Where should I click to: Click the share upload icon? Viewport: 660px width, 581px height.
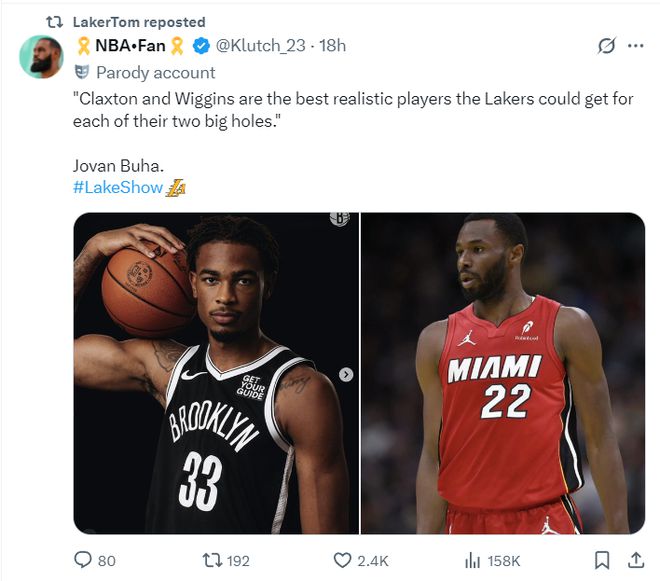(634, 560)
